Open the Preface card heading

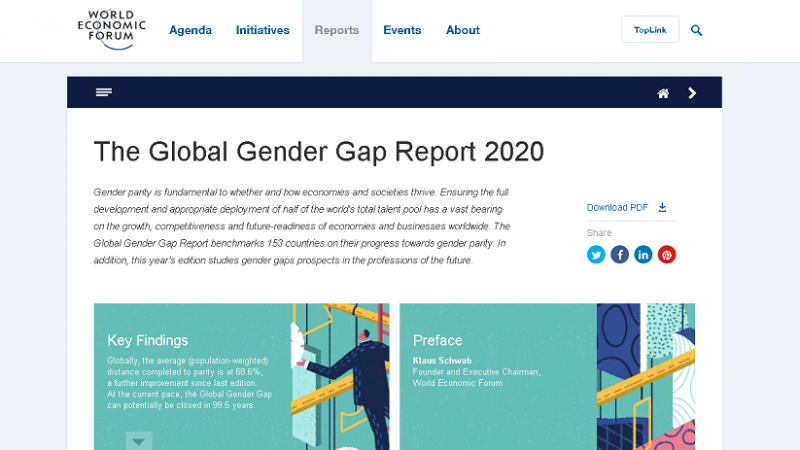(437, 340)
